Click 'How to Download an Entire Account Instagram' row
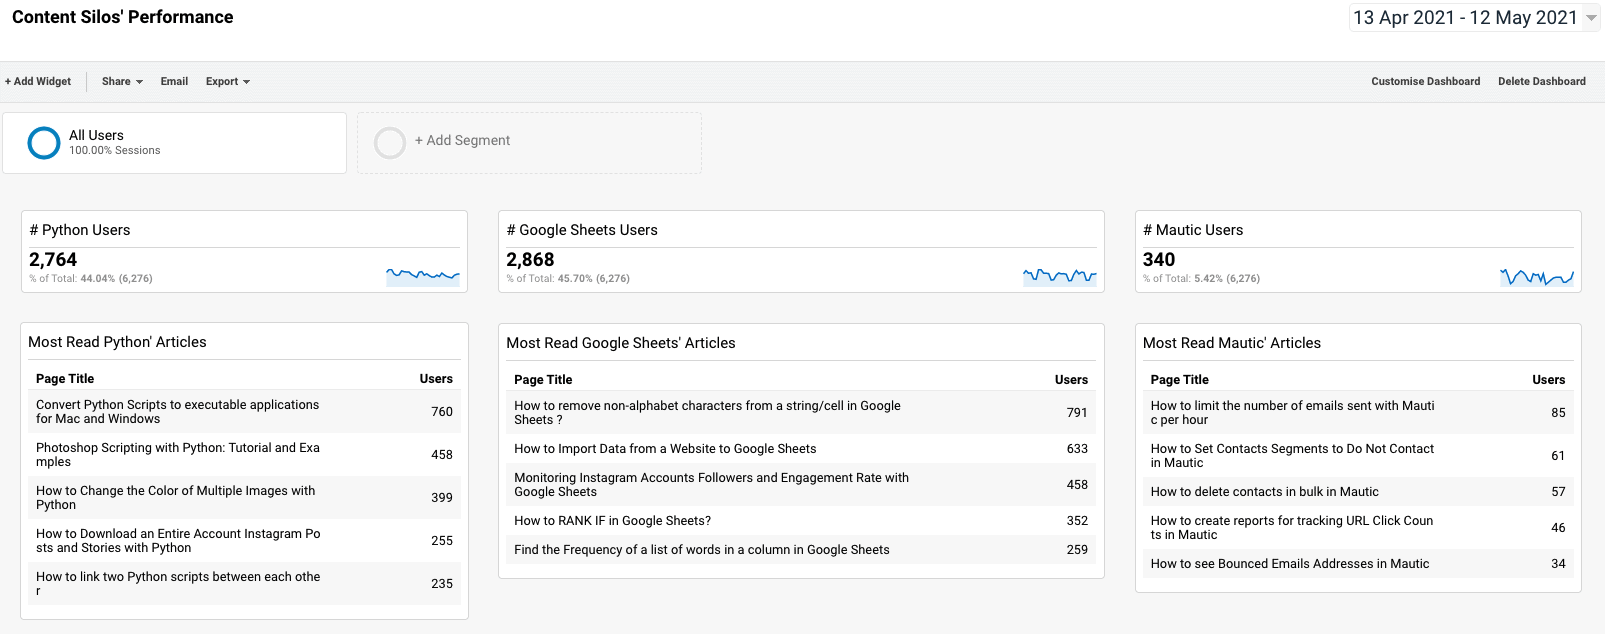The width and height of the screenshot is (1605, 634). point(244,541)
